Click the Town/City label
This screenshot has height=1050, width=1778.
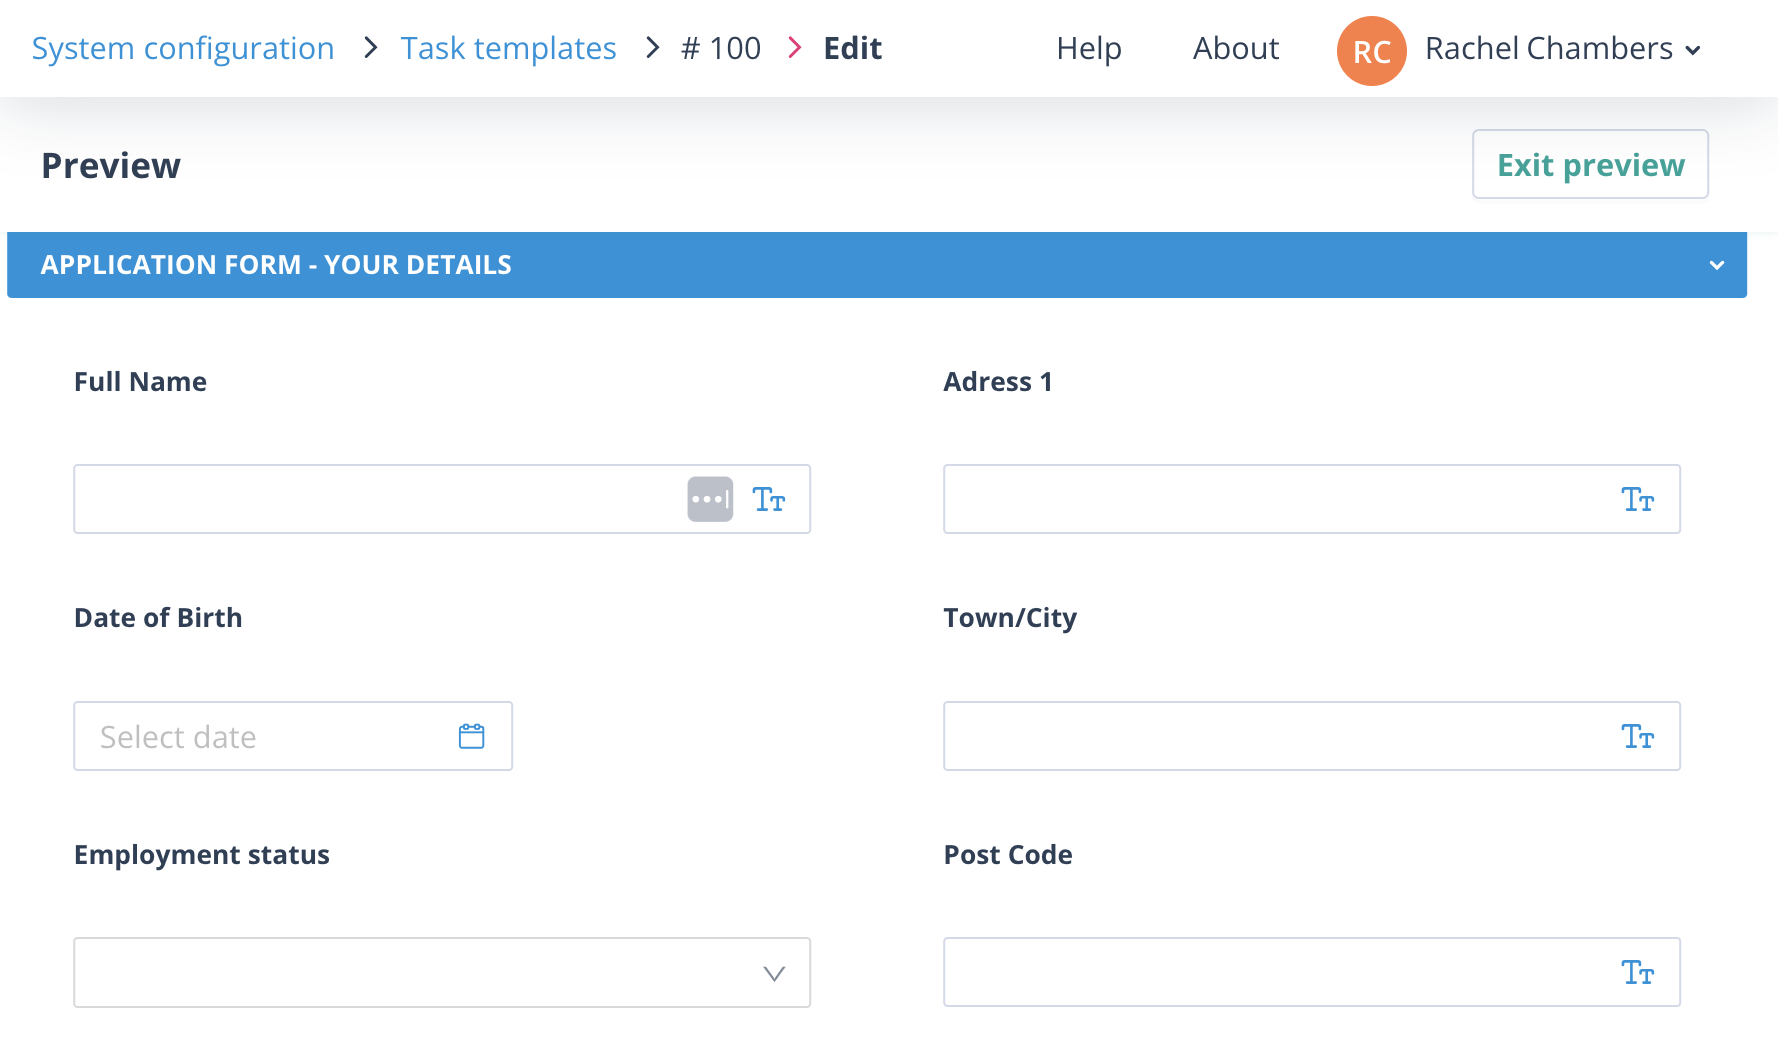[1010, 618]
